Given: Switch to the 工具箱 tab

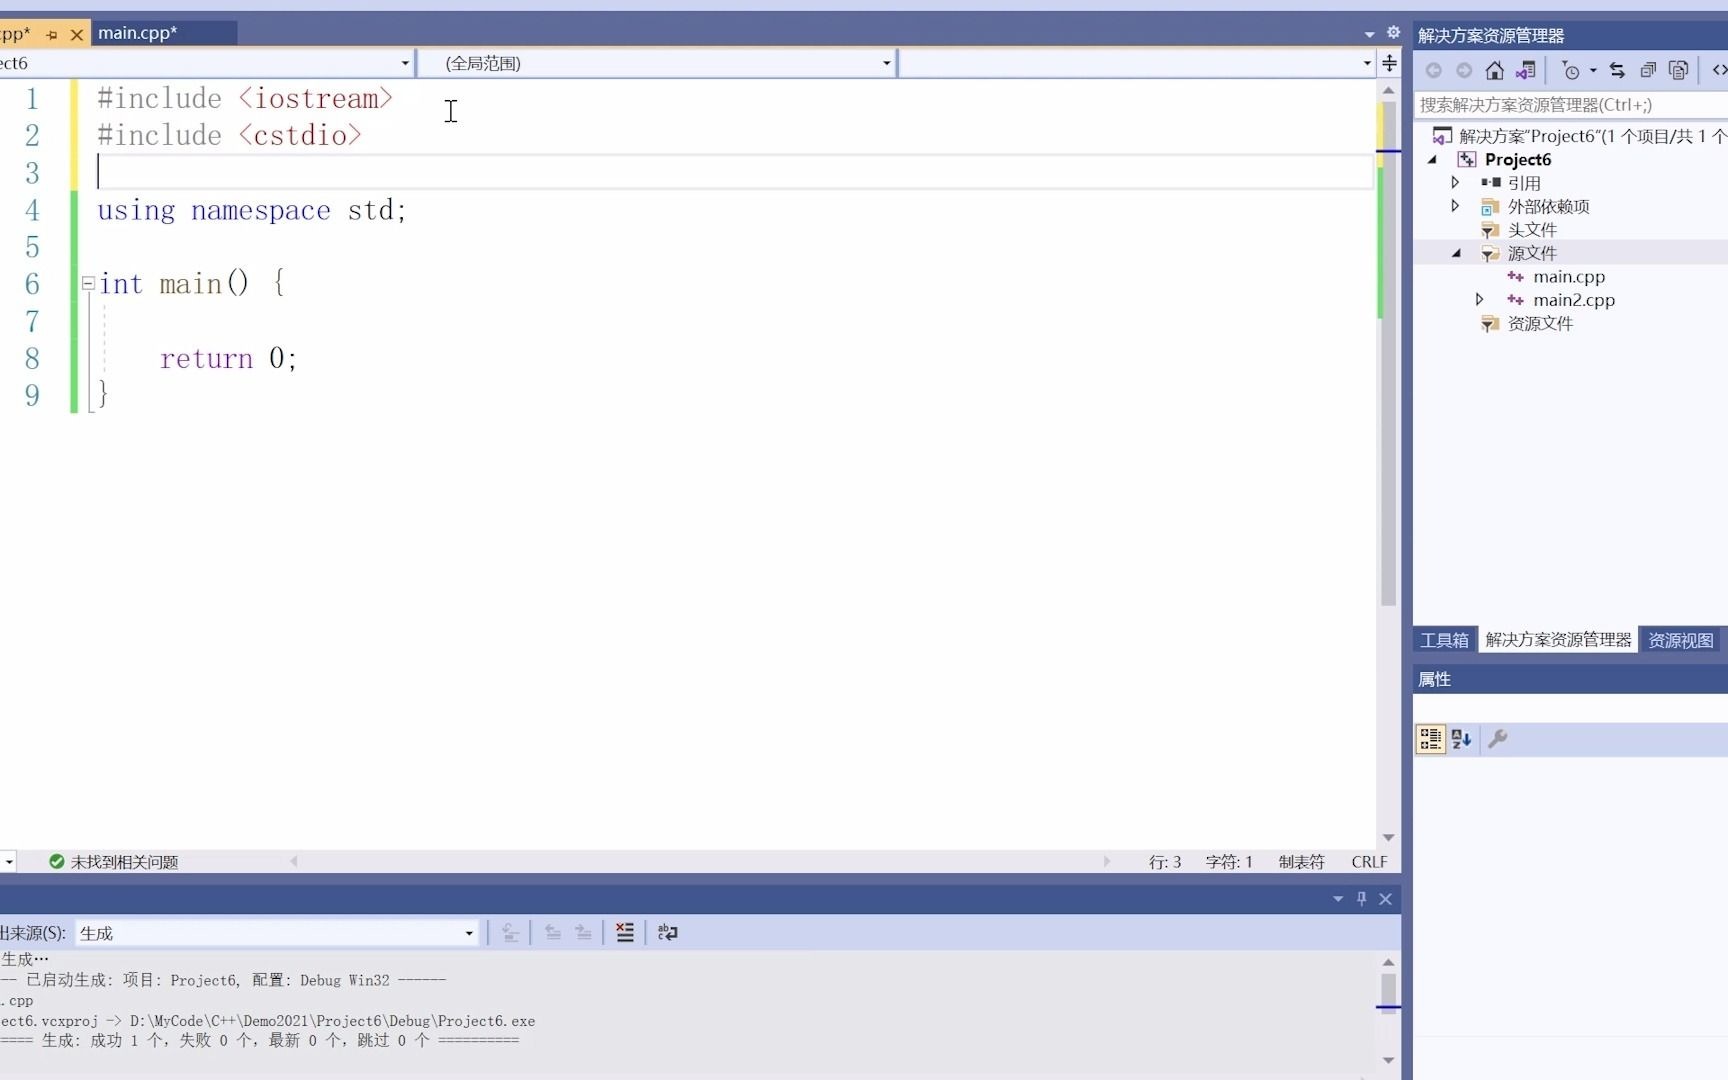Looking at the screenshot, I should pos(1444,640).
